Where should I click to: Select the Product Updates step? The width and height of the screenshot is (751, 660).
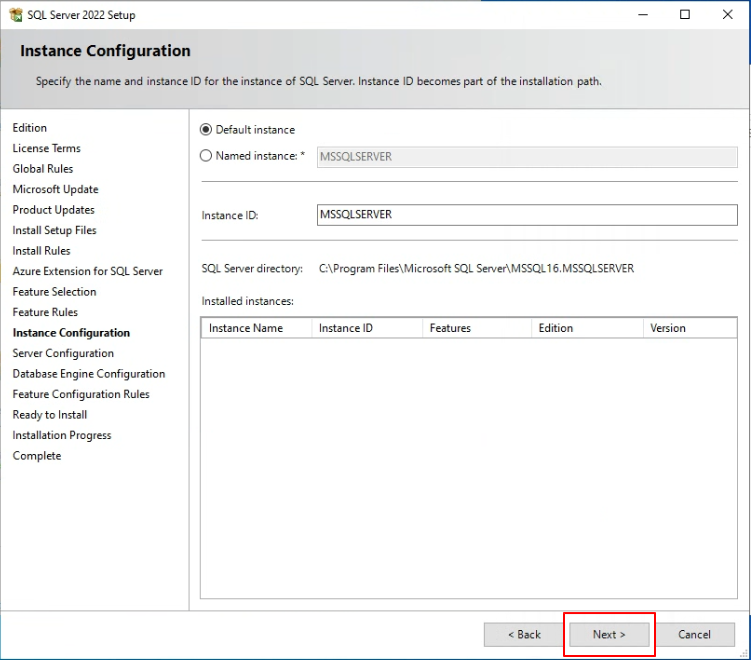pyautogui.click(x=54, y=210)
